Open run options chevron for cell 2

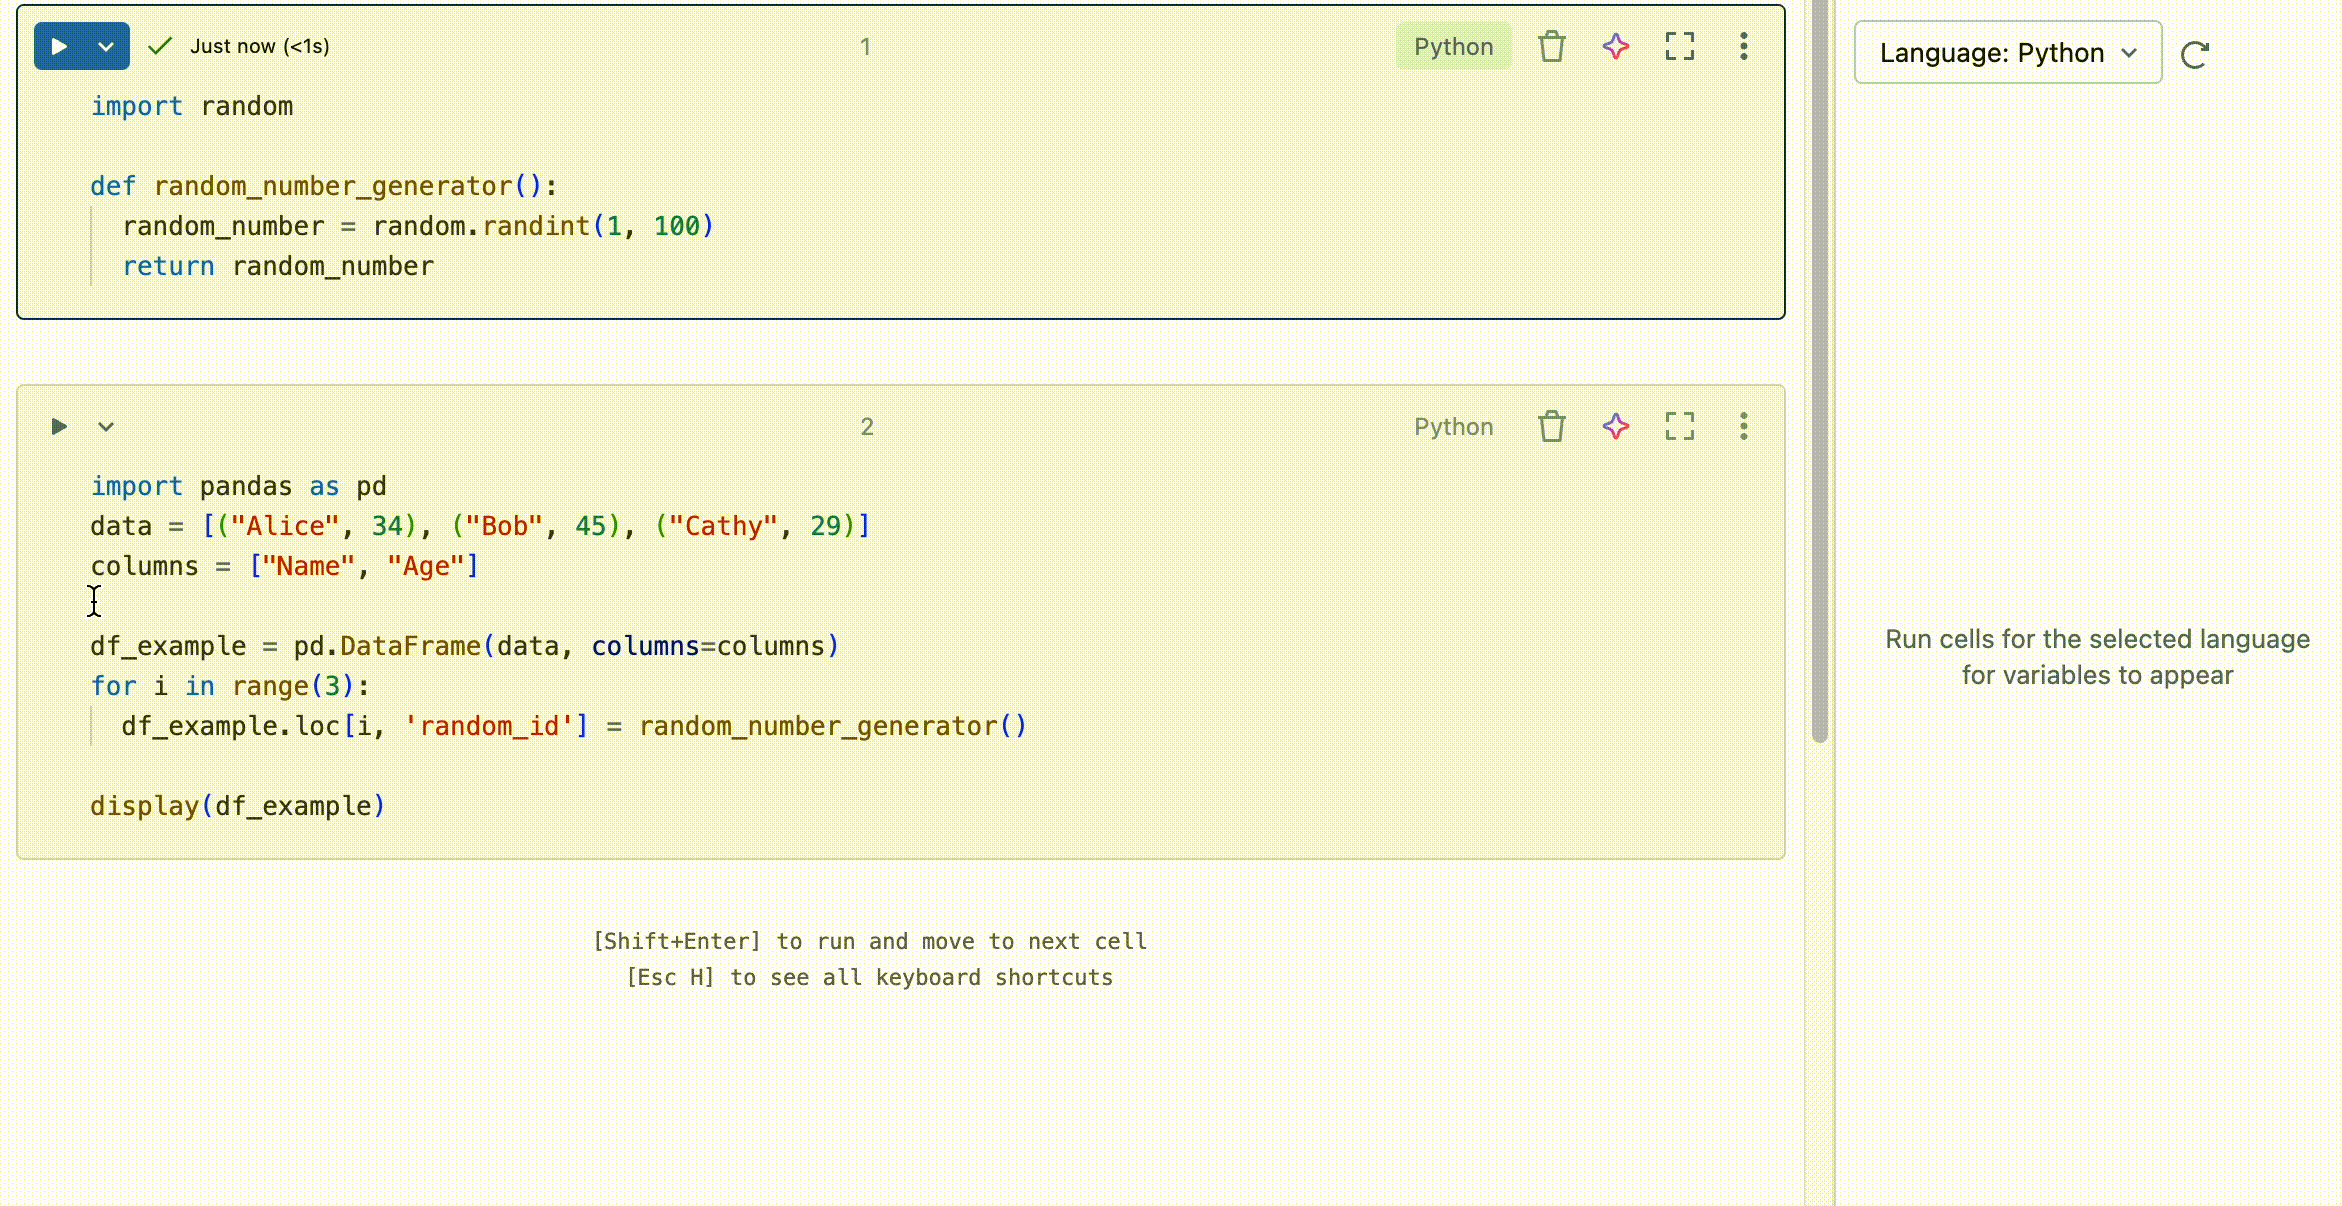(106, 426)
